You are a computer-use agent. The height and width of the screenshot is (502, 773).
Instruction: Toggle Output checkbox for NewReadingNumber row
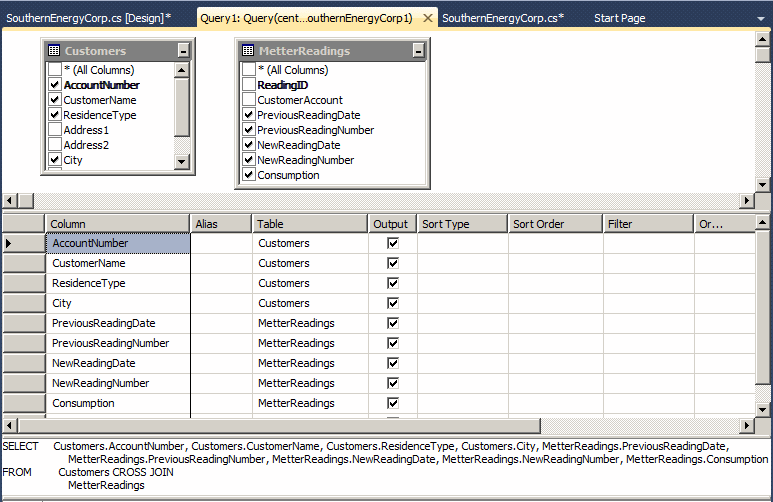[393, 383]
